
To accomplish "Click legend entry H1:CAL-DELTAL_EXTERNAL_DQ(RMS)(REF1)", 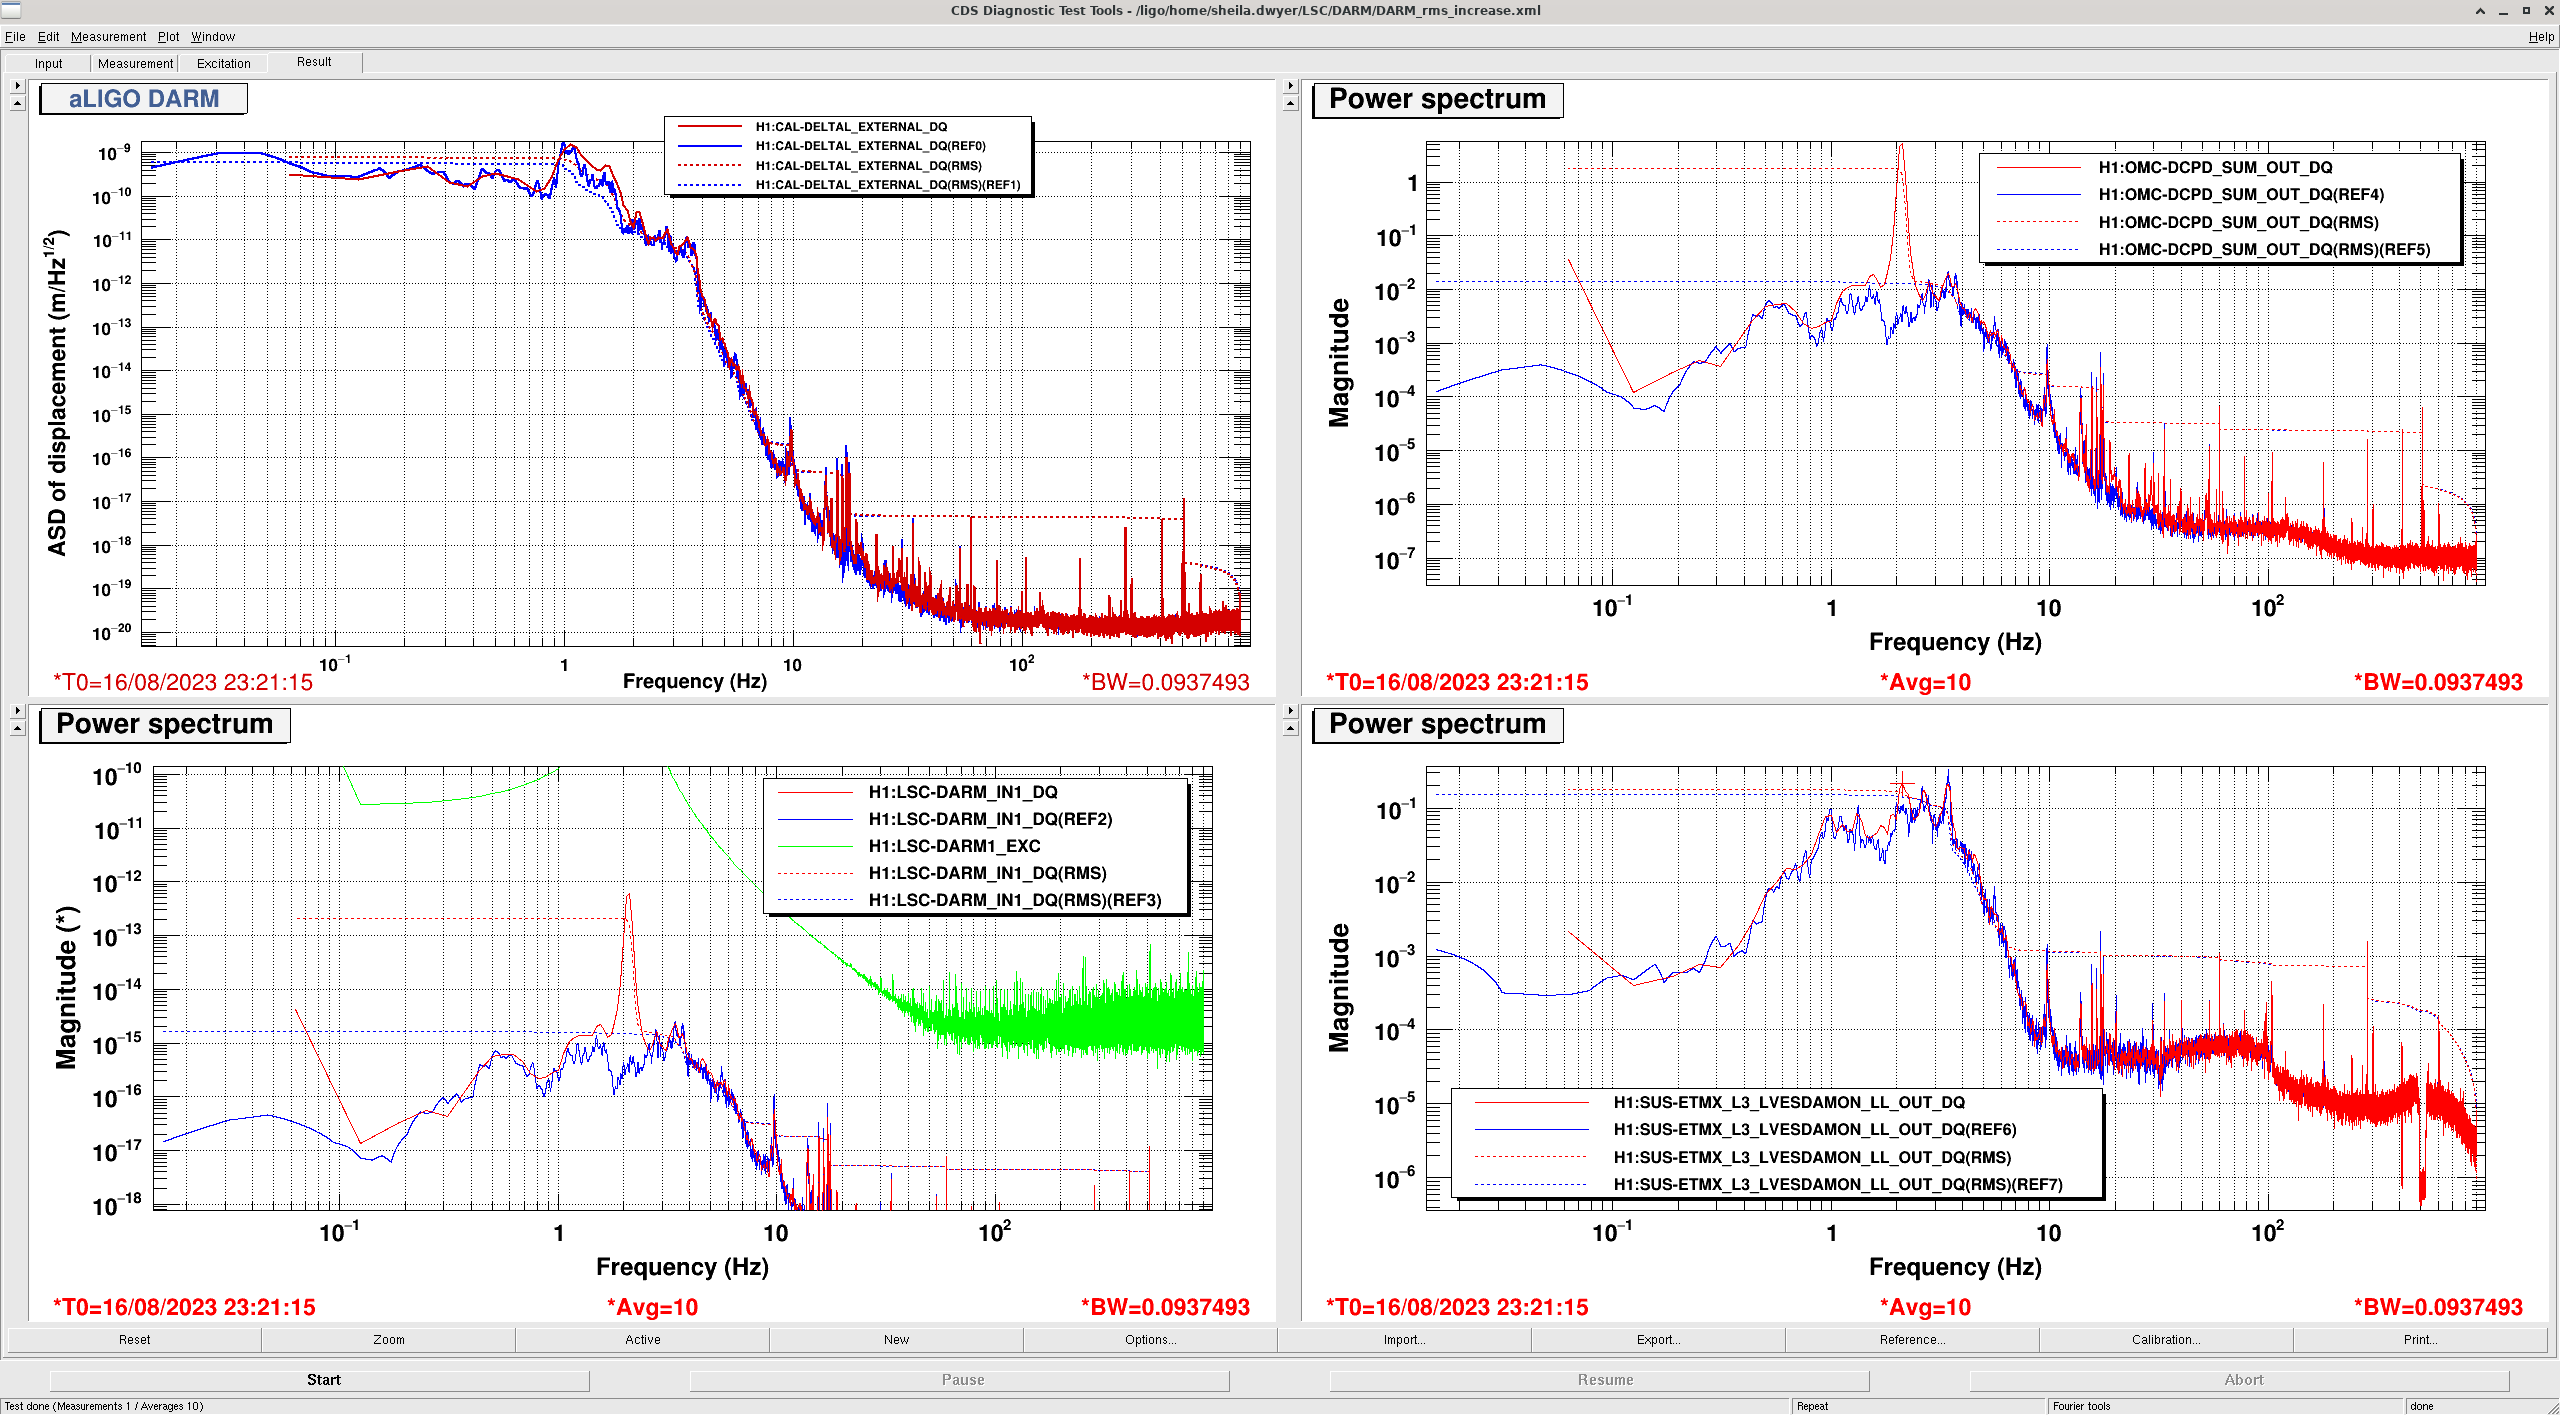I will click(x=888, y=185).
